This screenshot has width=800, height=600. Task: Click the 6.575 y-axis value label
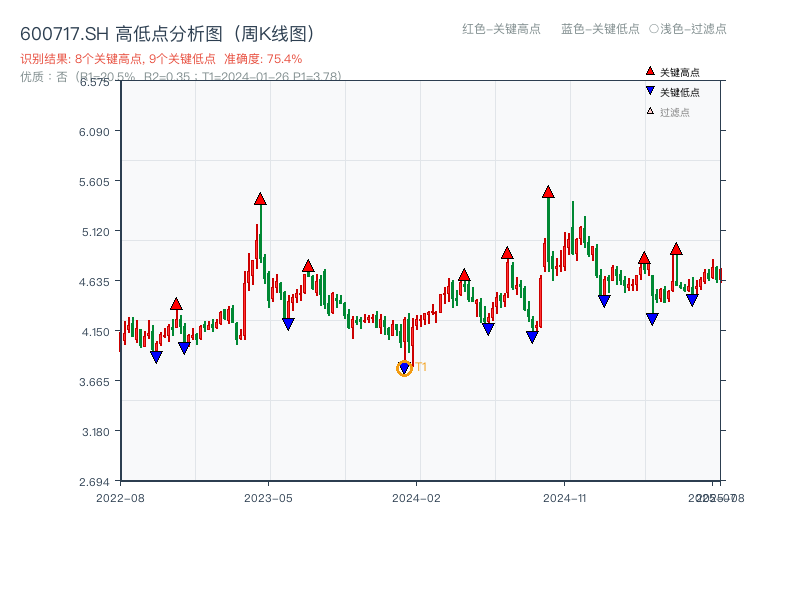(95, 84)
